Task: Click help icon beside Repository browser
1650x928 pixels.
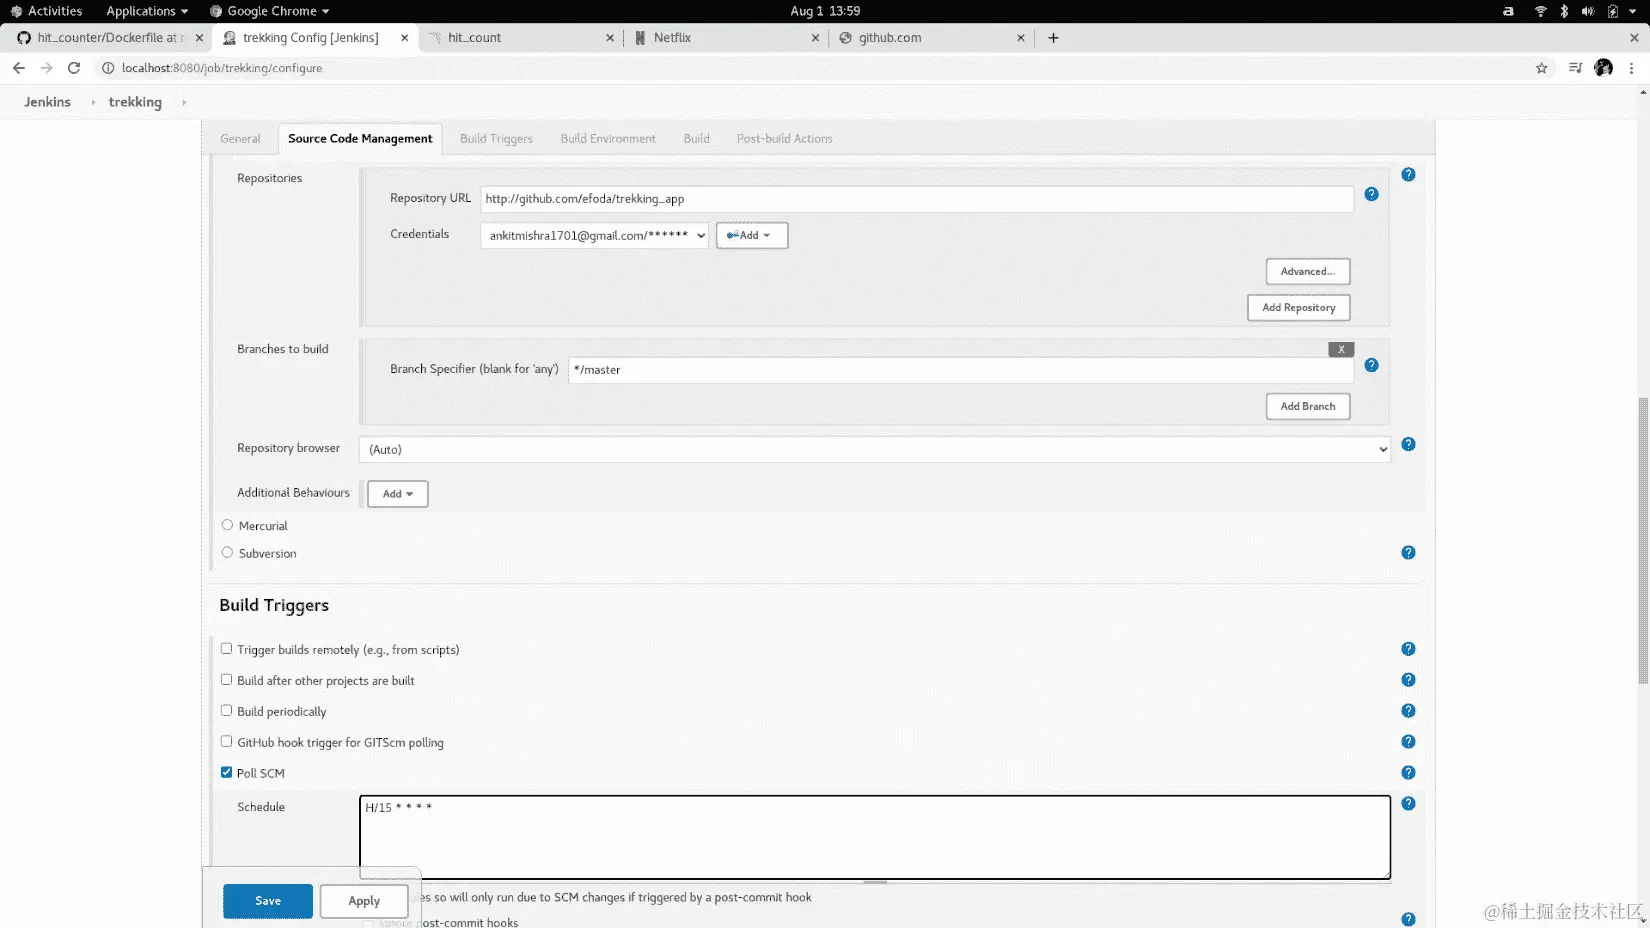Action: pos(1408,444)
